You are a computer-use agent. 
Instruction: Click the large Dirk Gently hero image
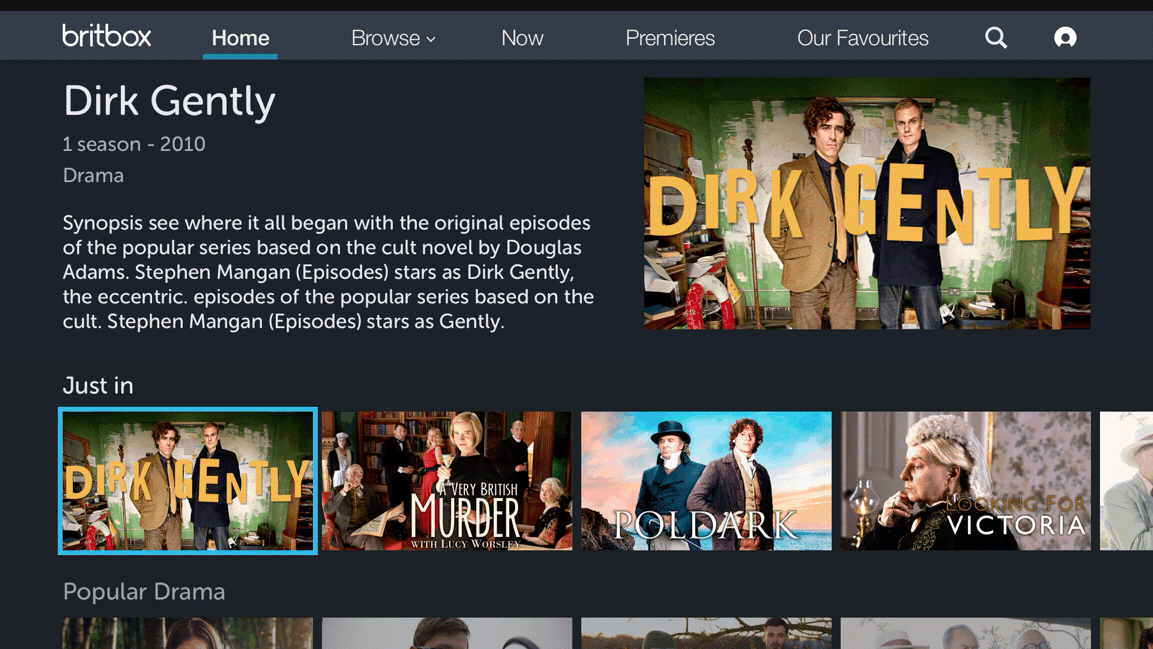point(867,204)
